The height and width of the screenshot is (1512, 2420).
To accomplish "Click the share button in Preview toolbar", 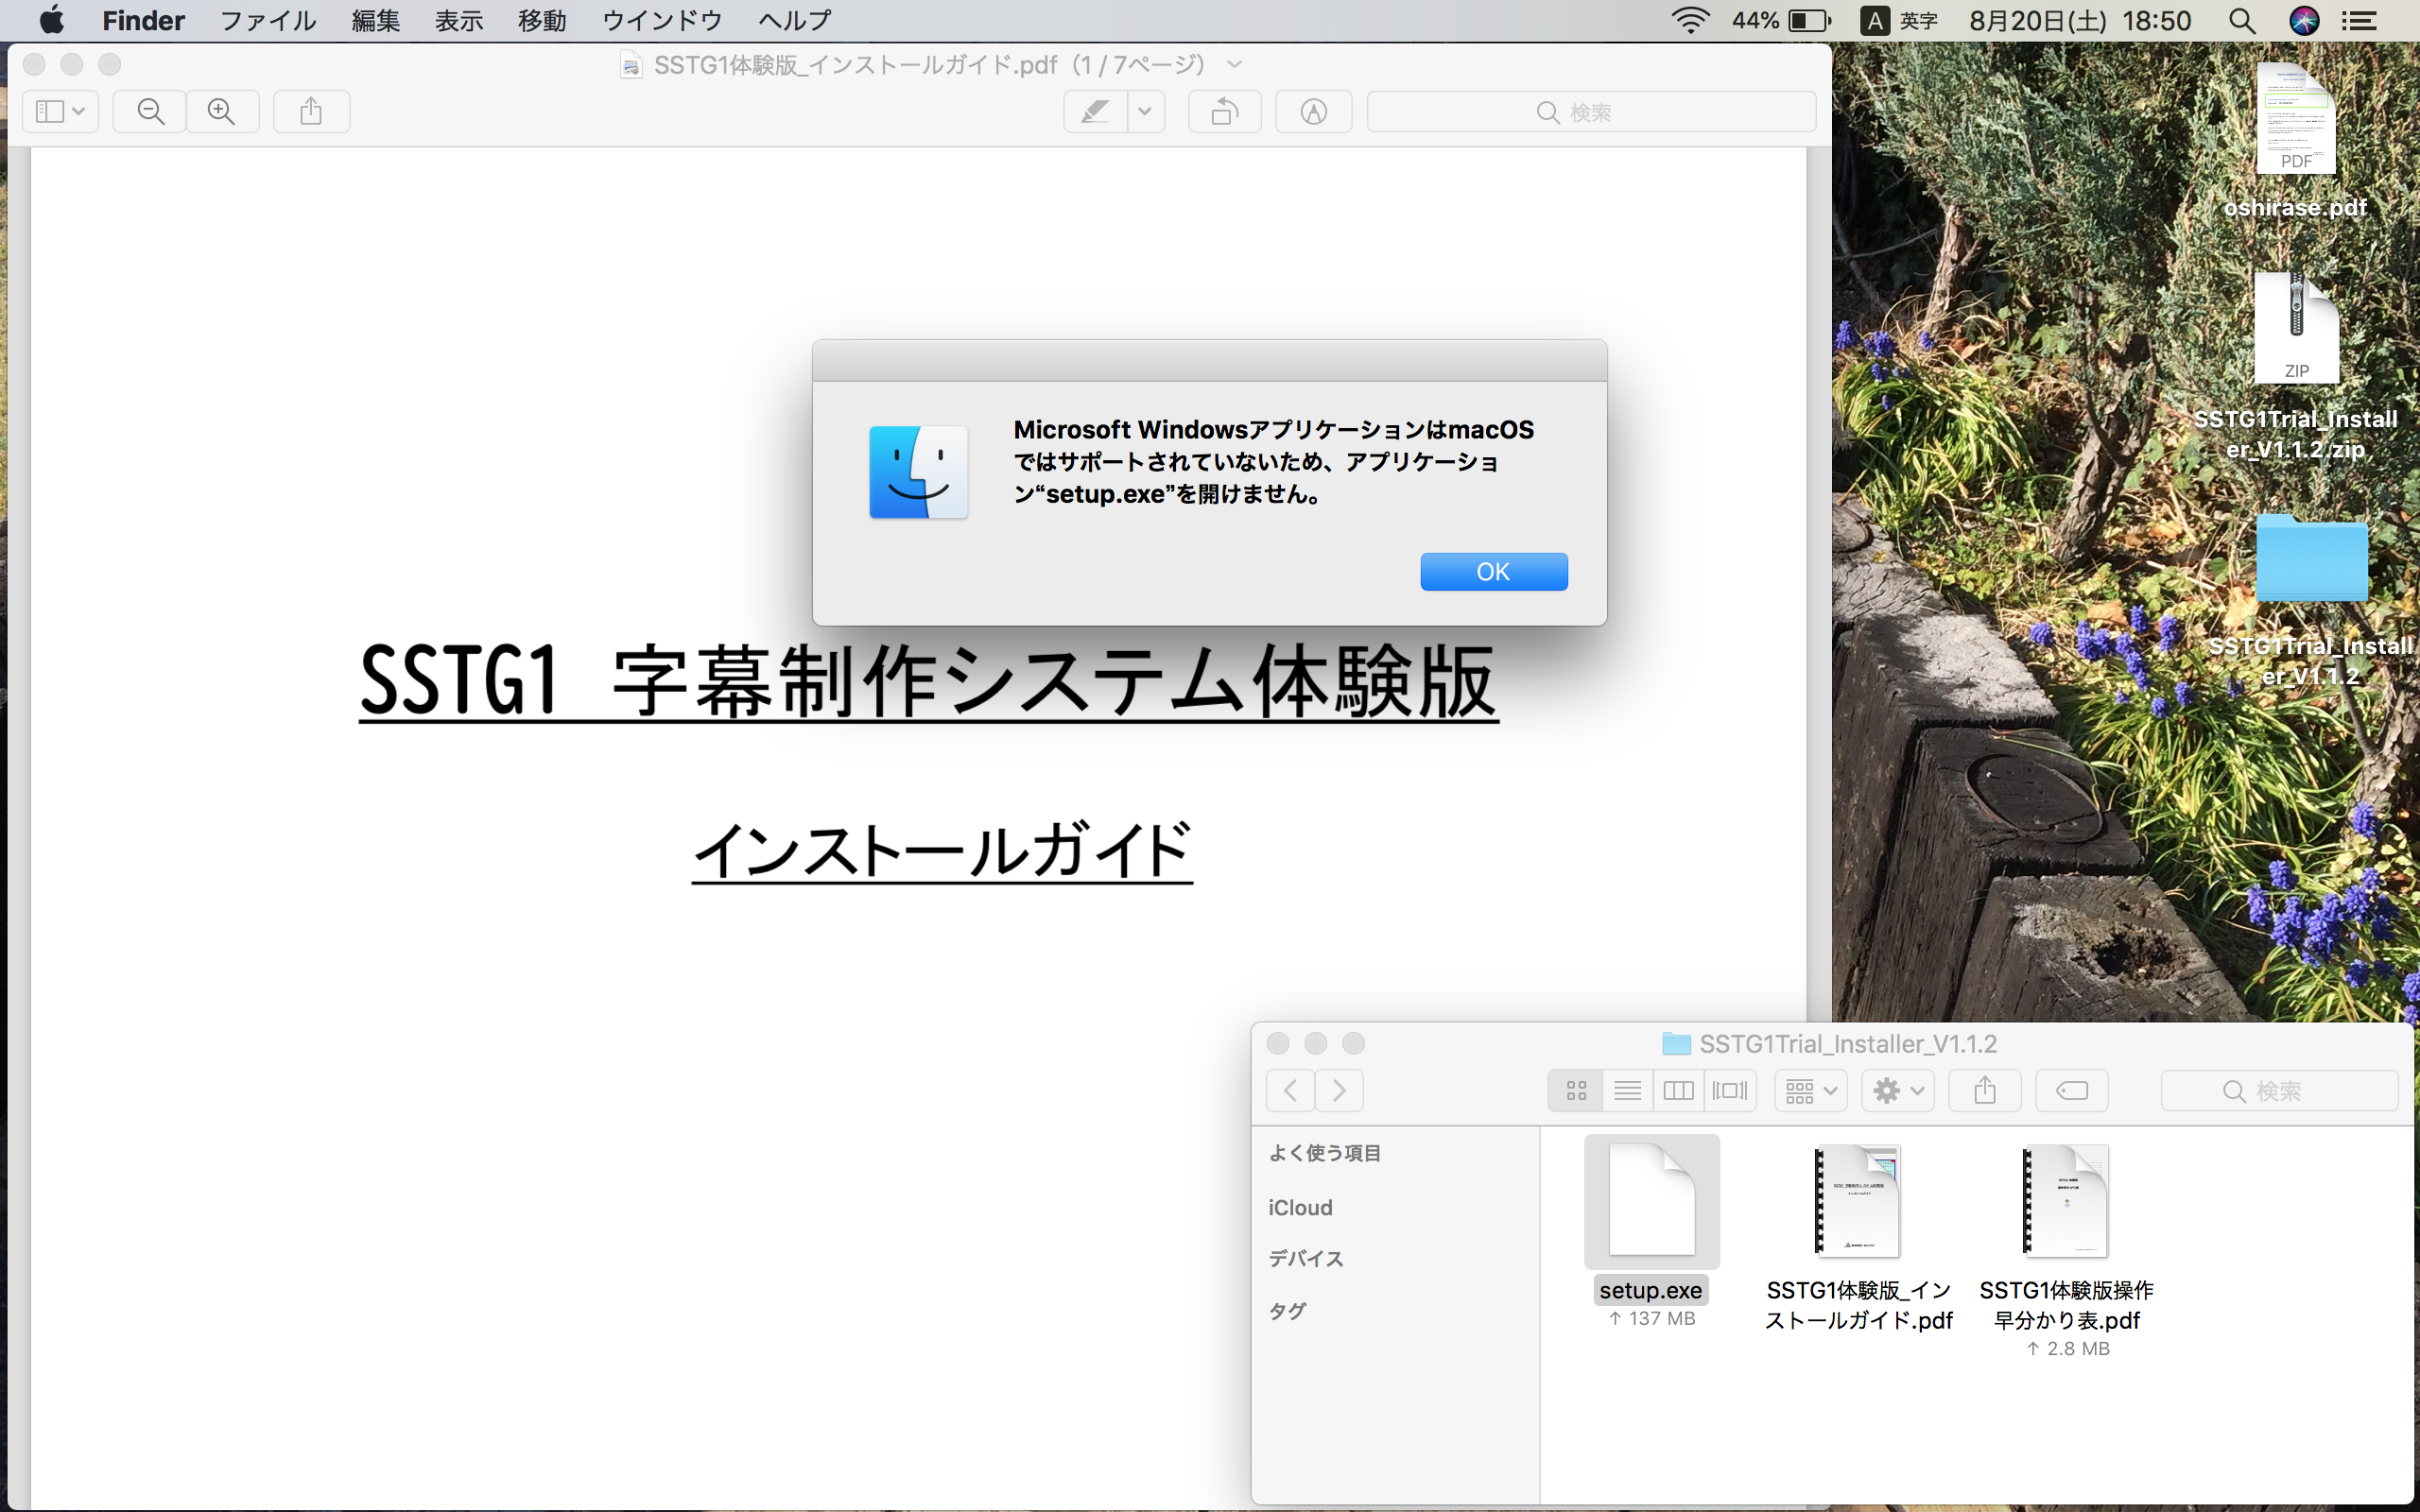I will tap(311, 111).
